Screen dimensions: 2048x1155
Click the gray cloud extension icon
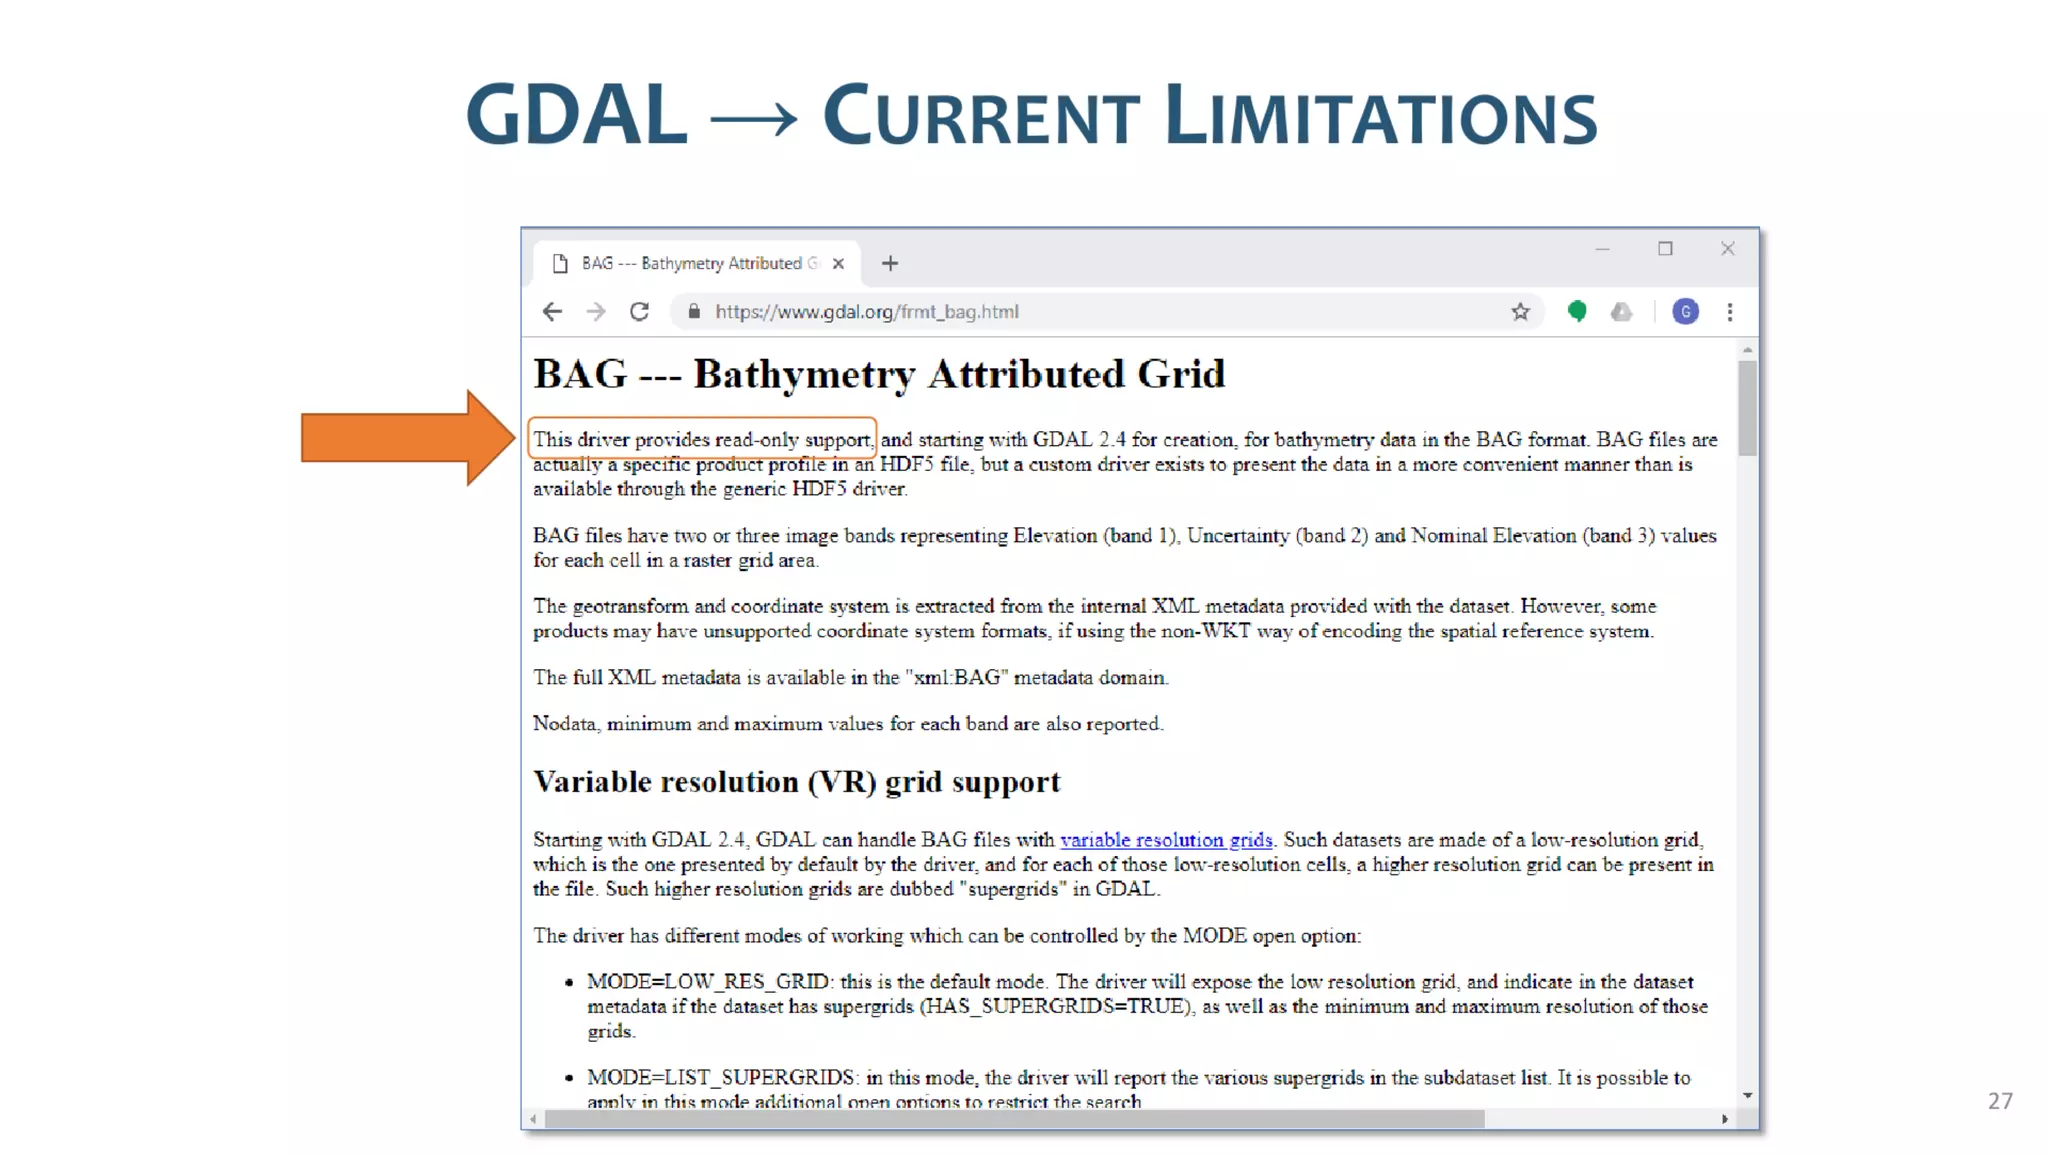[x=1621, y=312]
